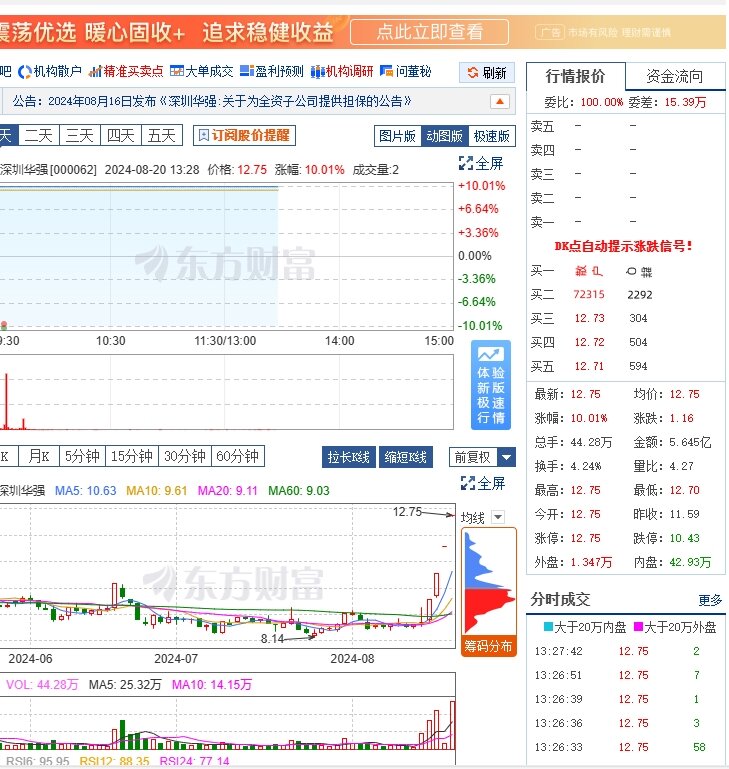Click 缩短K线 shorten K-line button

[406, 457]
